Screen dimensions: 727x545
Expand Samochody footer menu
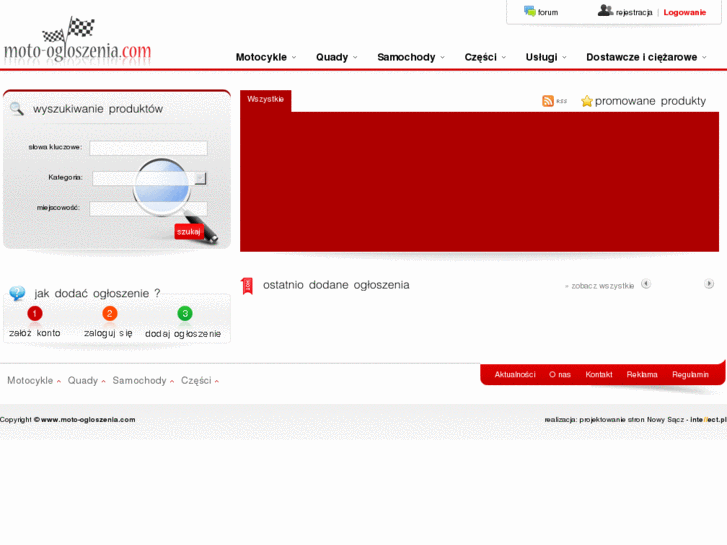(143, 380)
